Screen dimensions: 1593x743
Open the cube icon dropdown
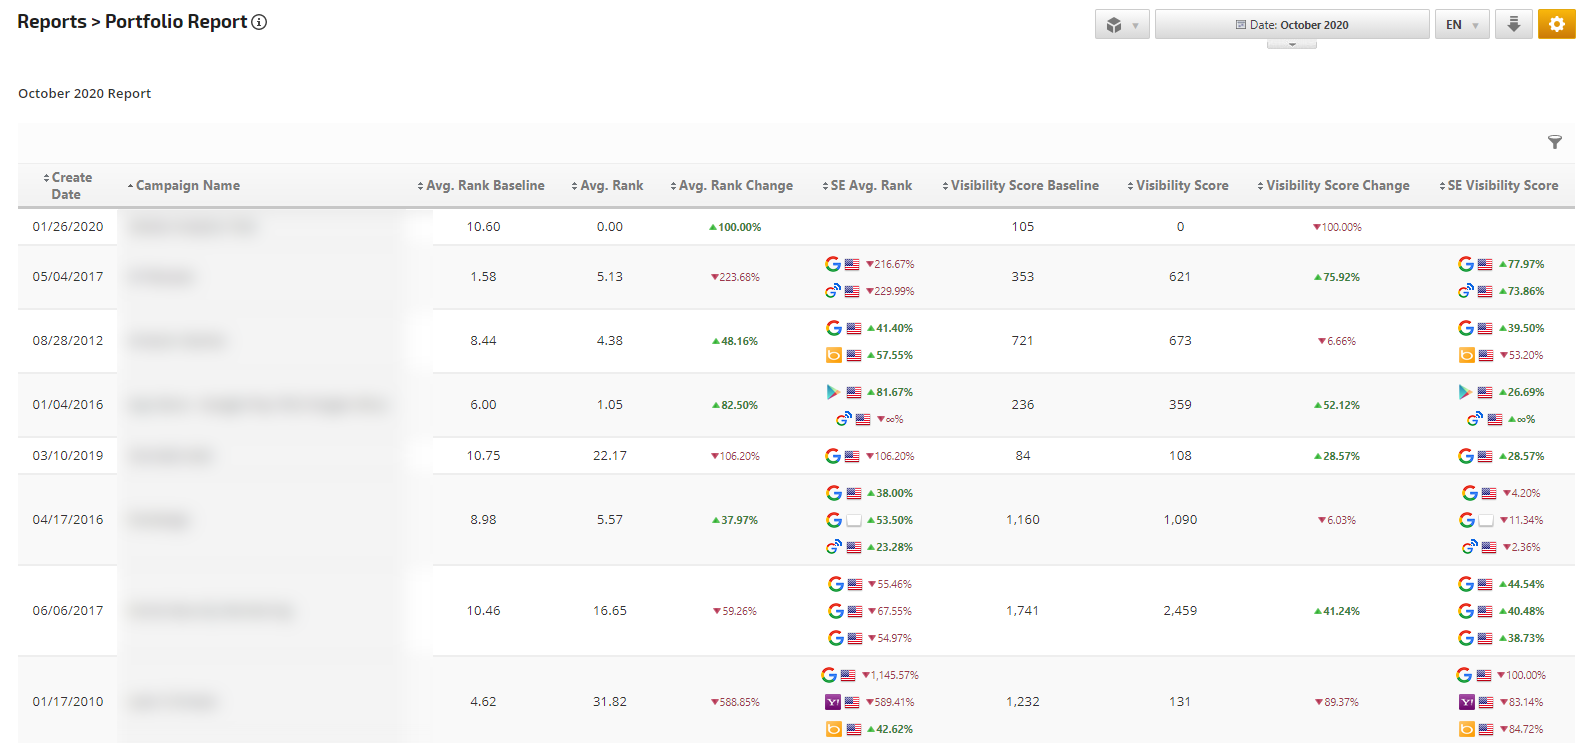1121,25
